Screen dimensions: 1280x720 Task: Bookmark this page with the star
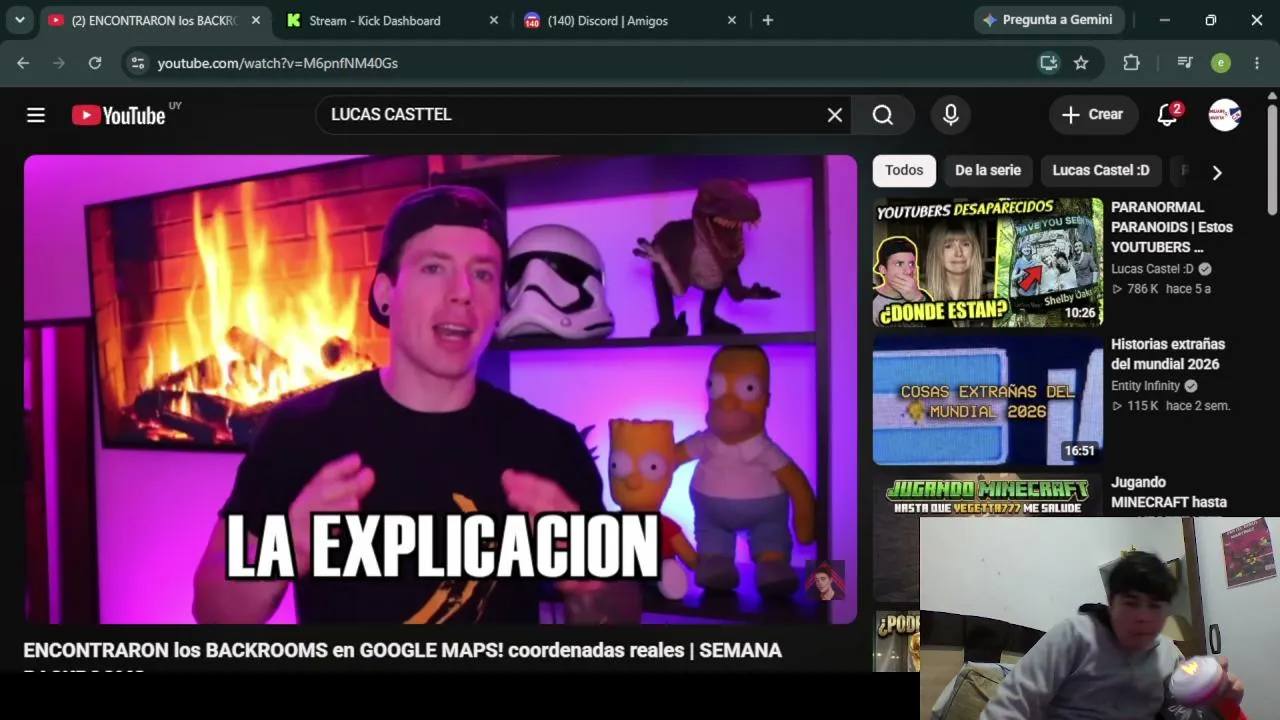pyautogui.click(x=1081, y=63)
